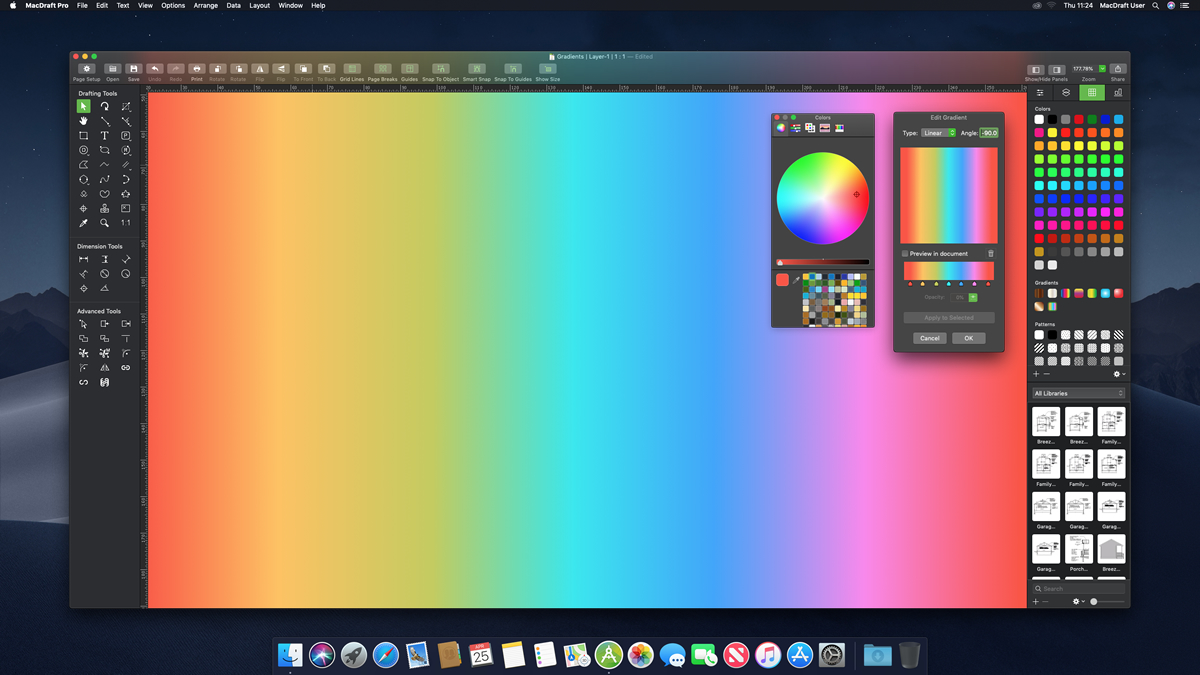
Task: Open the Layout menu
Action: click(259, 6)
